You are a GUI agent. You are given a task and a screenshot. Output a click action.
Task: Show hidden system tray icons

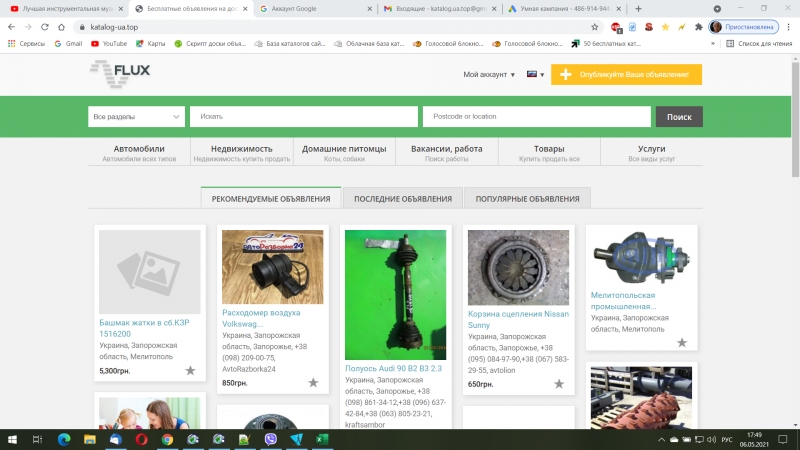(661, 439)
